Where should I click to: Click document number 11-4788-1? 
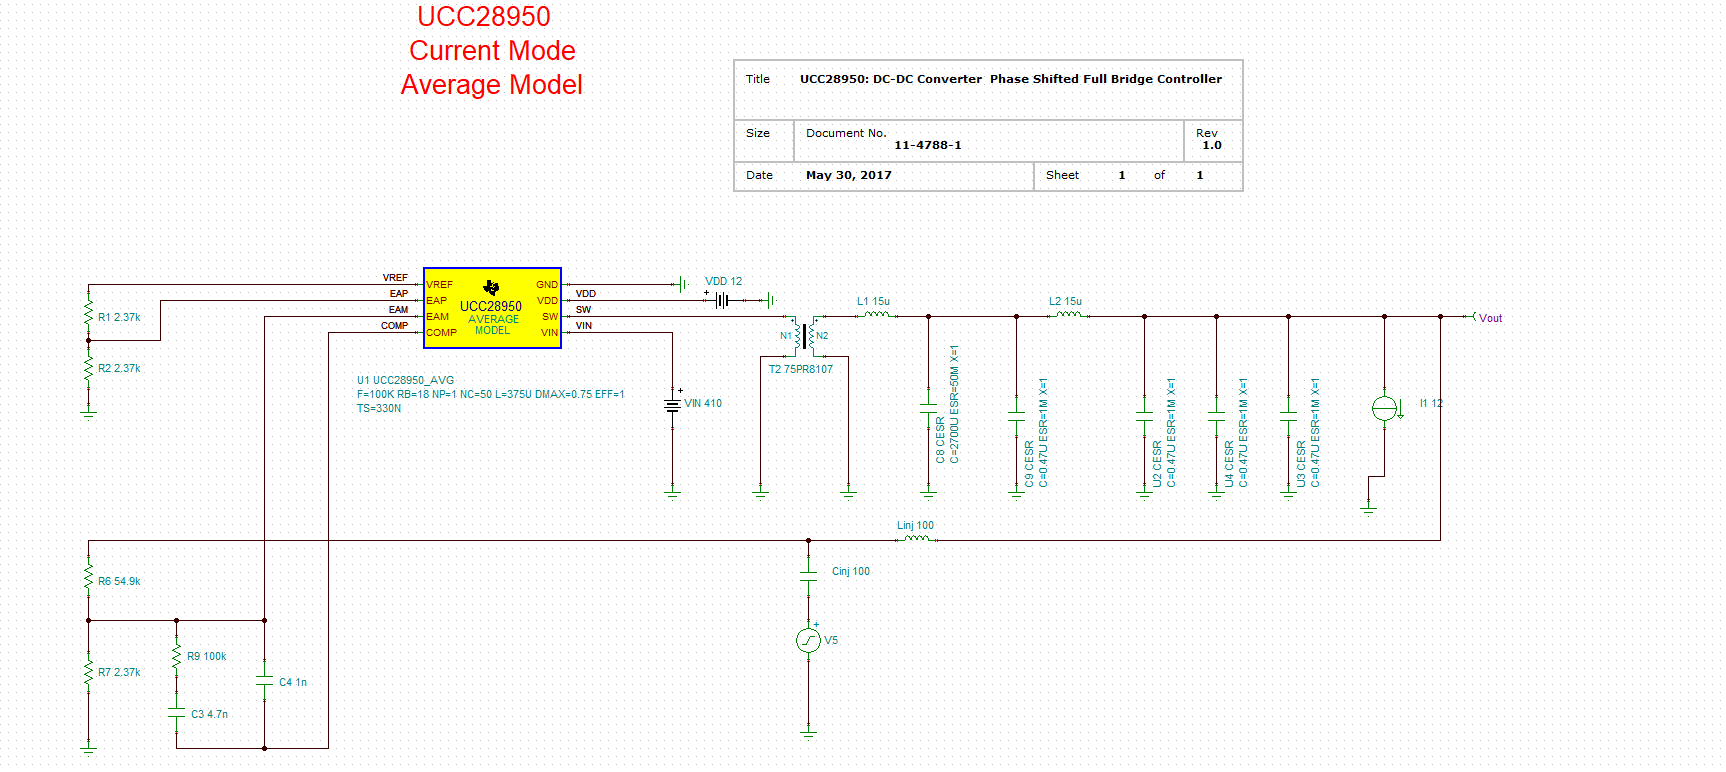point(928,145)
